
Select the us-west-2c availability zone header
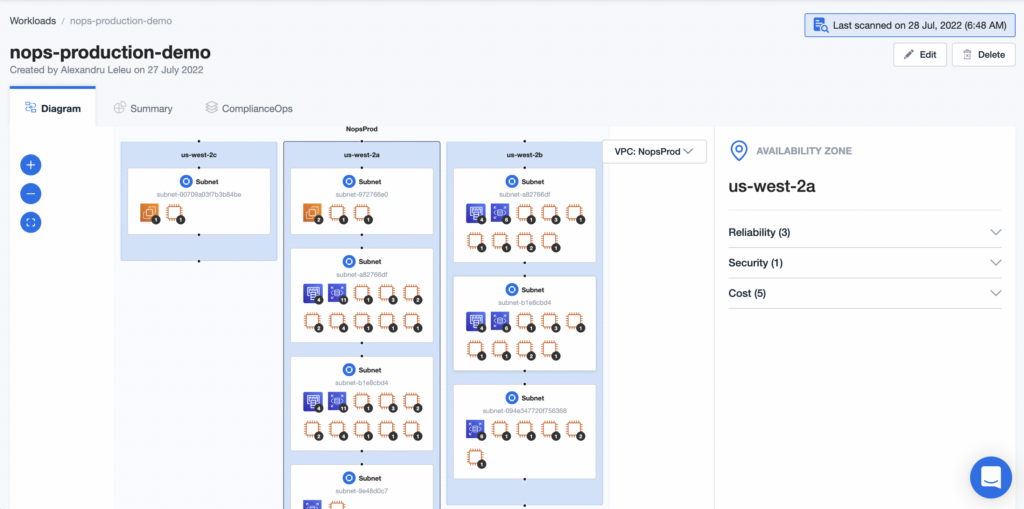click(x=199, y=156)
